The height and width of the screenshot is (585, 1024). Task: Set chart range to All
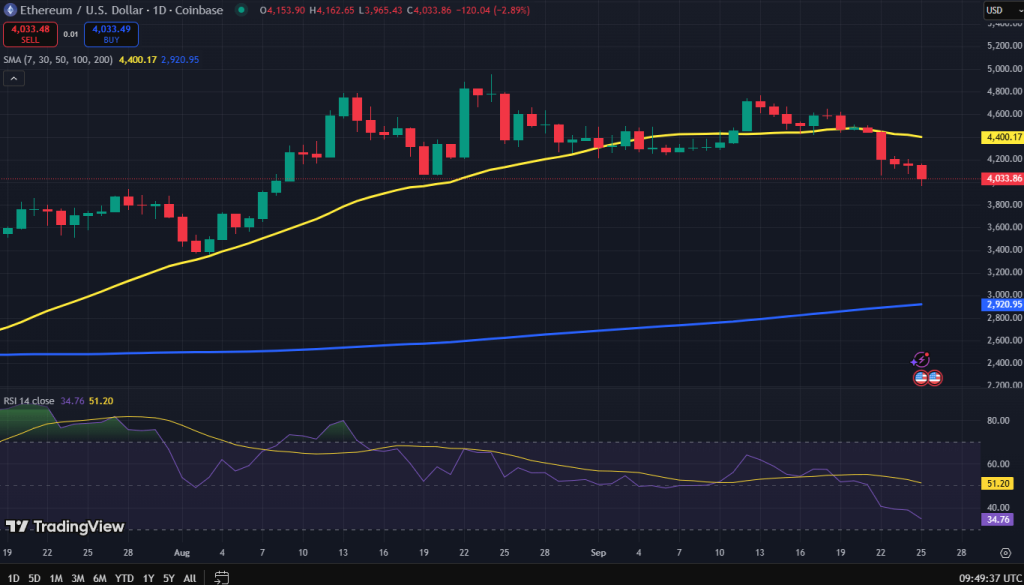189,578
